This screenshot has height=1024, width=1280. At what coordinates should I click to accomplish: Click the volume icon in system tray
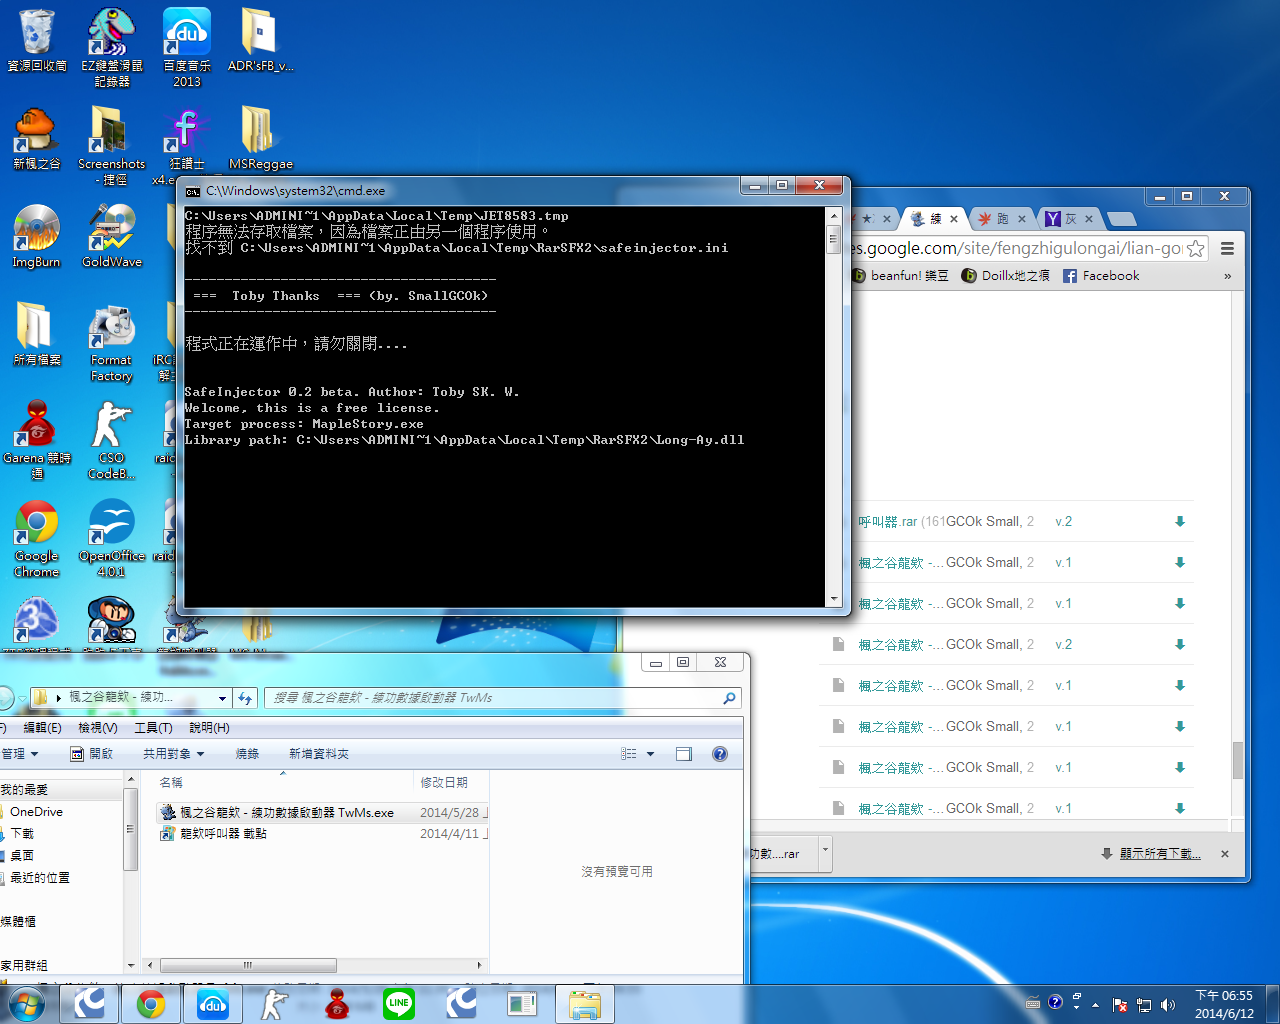1168,1004
